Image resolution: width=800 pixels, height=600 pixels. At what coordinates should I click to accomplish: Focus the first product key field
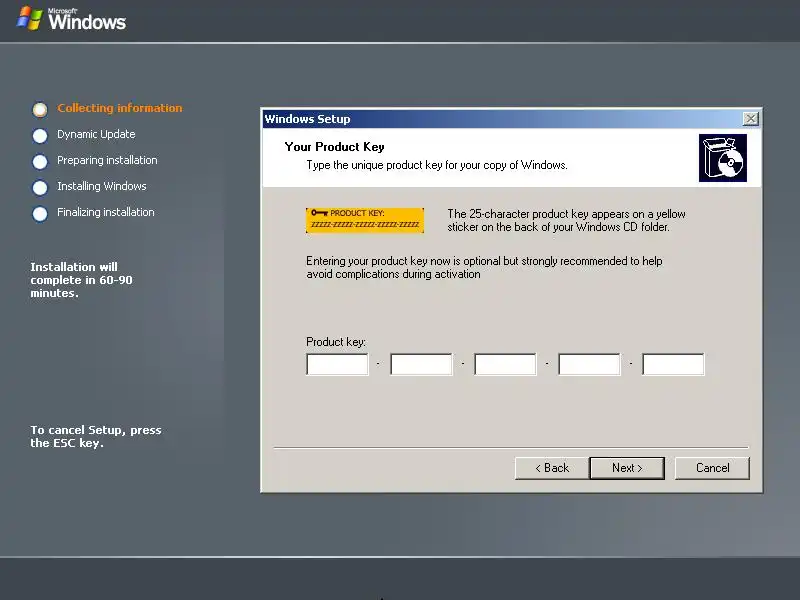[x=337, y=364]
